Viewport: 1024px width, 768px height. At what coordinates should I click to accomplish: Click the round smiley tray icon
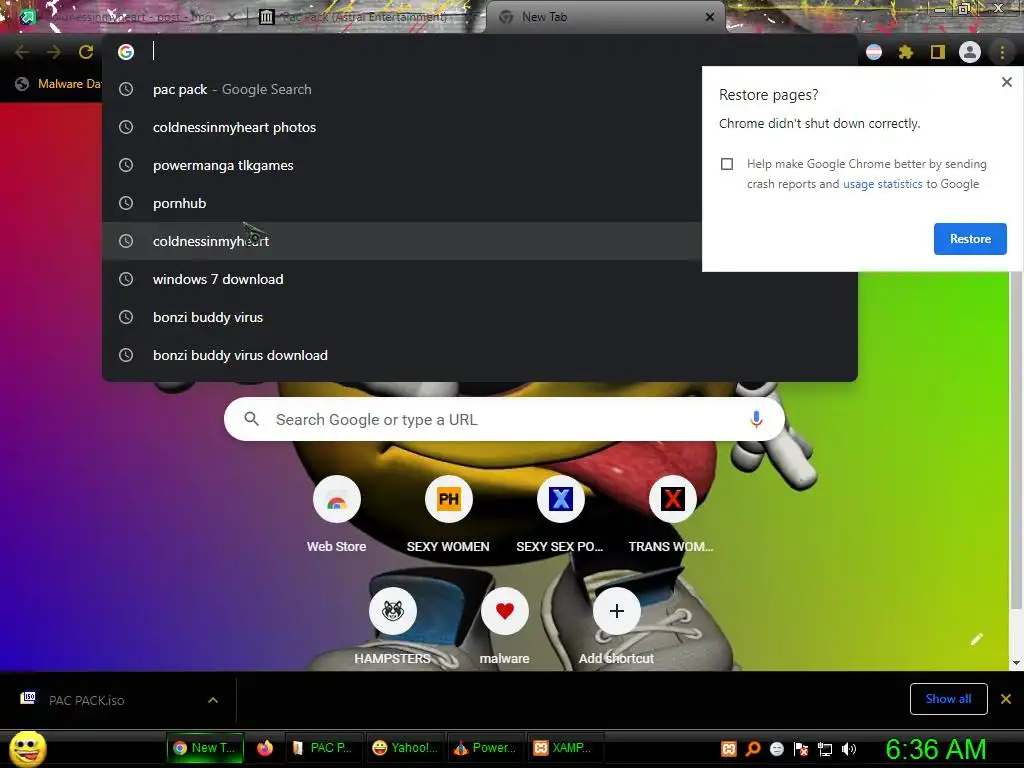pyautogui.click(x=776, y=749)
